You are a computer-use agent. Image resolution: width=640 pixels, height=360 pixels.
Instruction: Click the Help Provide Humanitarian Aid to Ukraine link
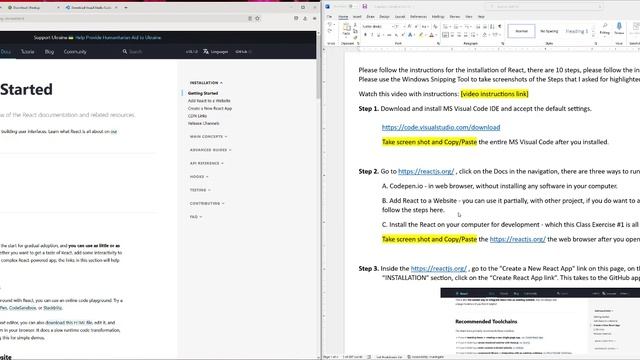click(x=118, y=38)
